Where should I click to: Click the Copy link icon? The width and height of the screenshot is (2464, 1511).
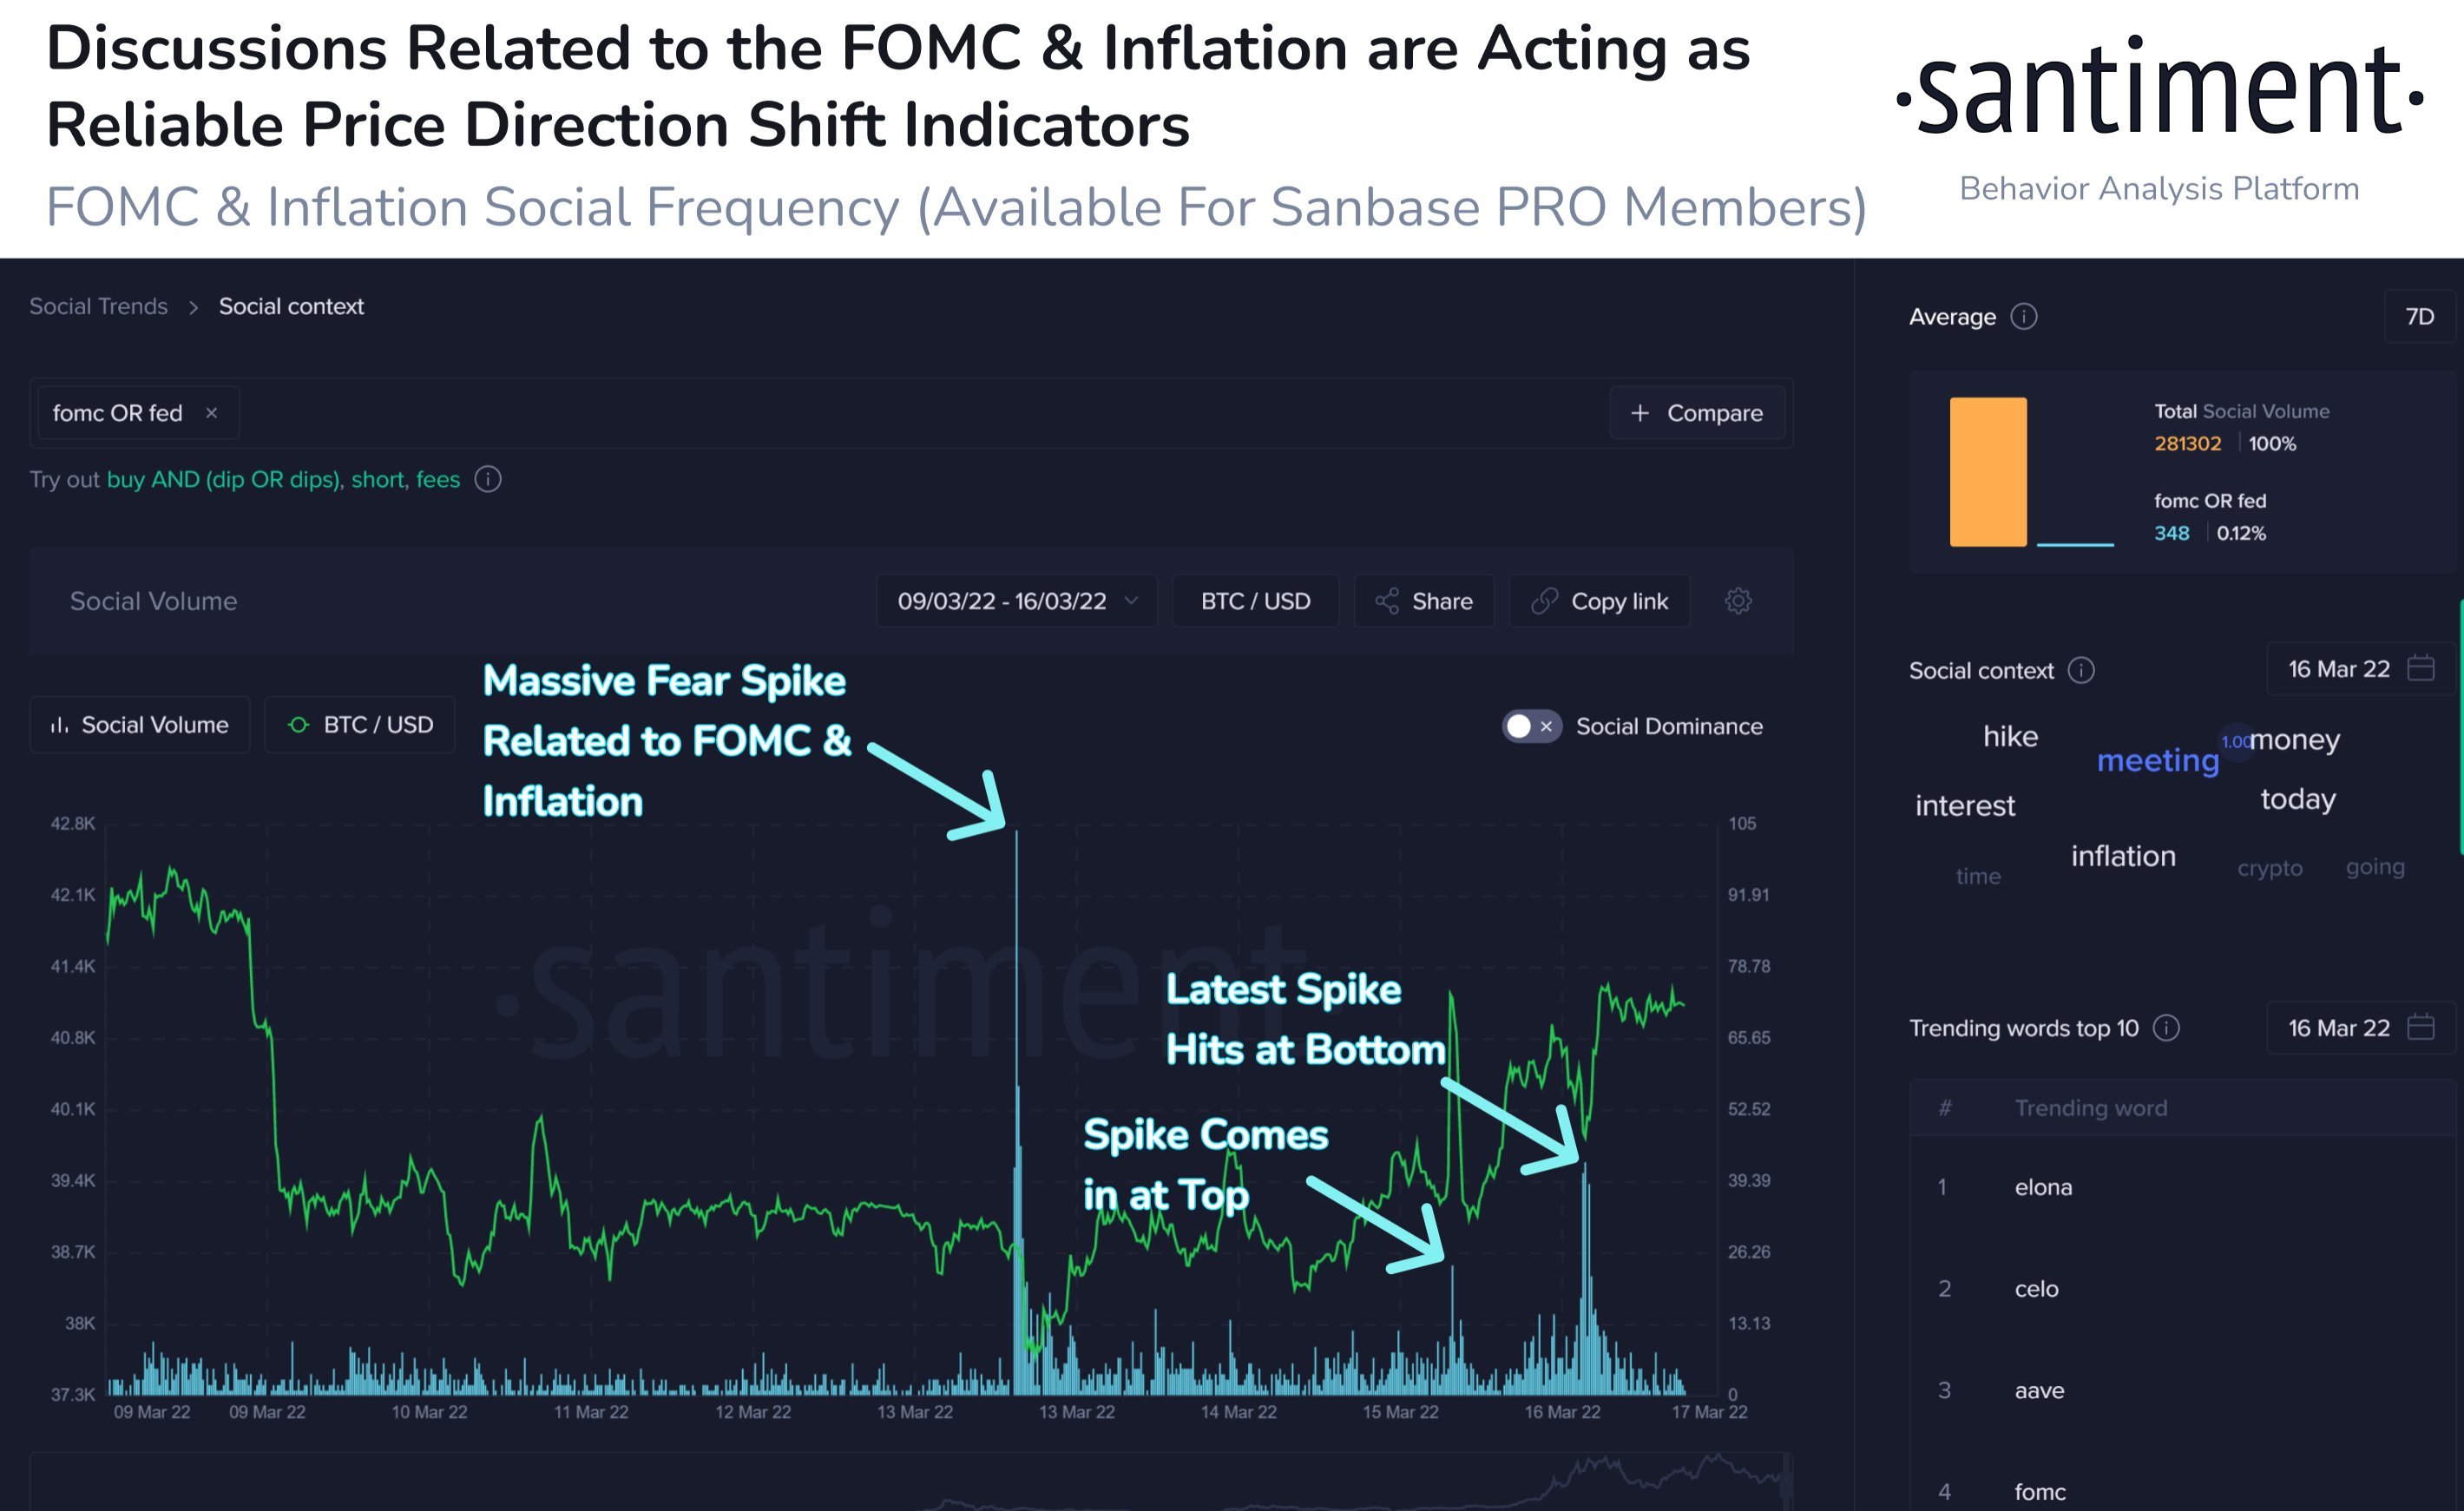1544,601
